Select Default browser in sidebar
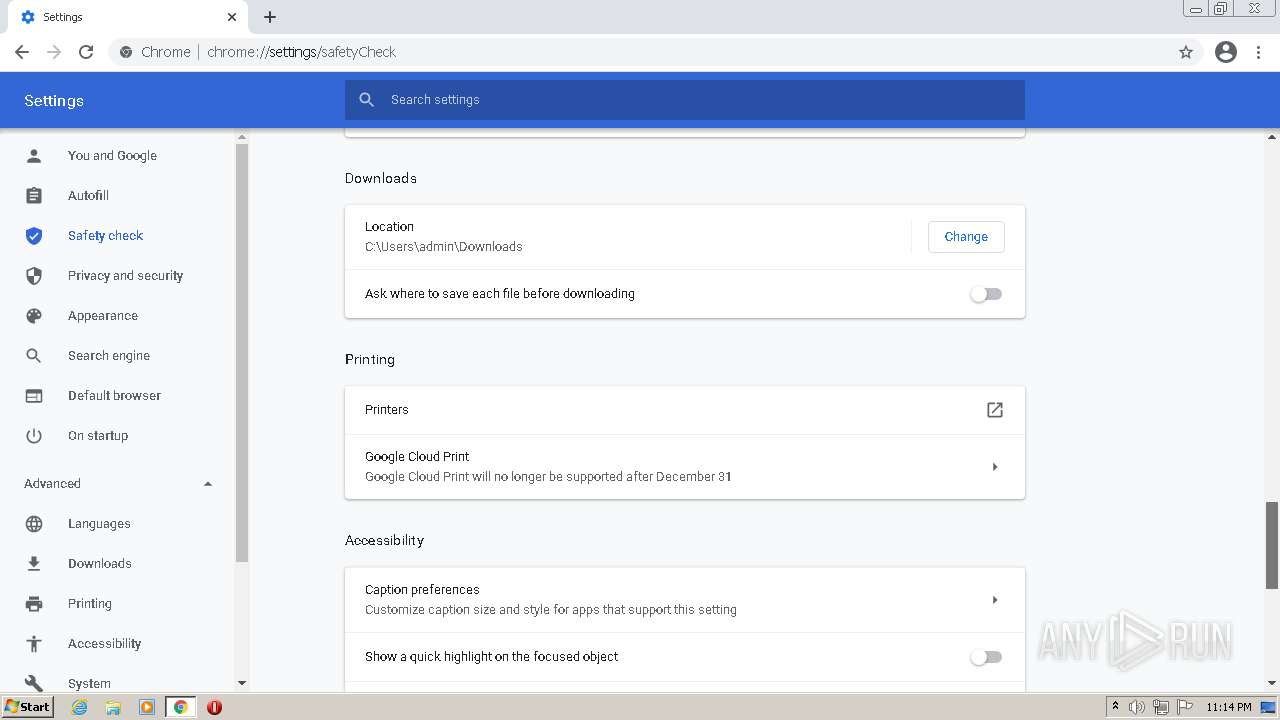Image resolution: width=1280 pixels, height=720 pixels. [114, 396]
